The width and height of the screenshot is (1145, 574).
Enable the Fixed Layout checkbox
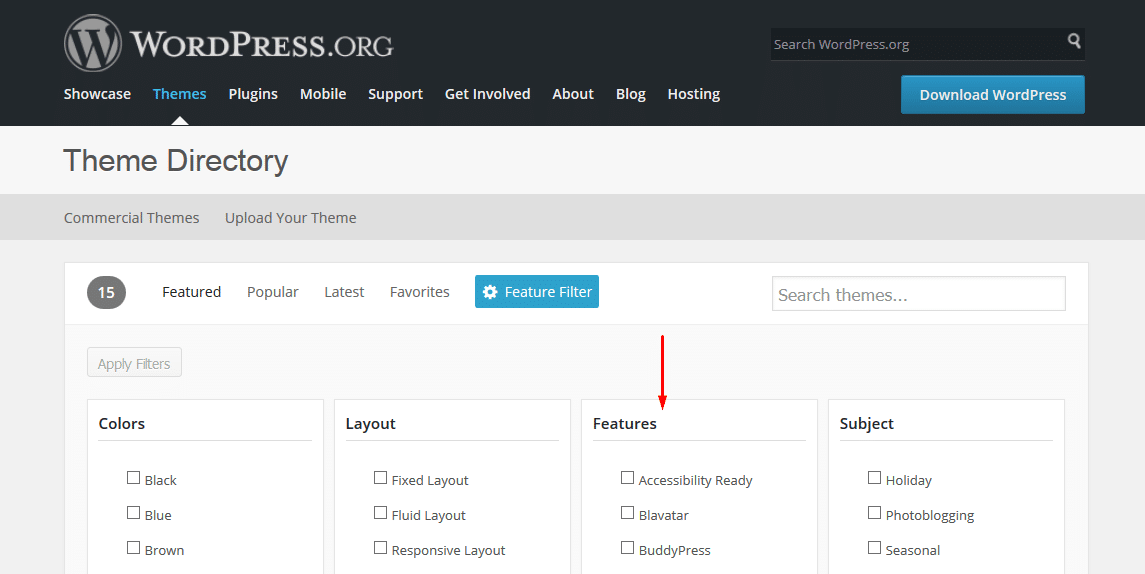(x=380, y=478)
